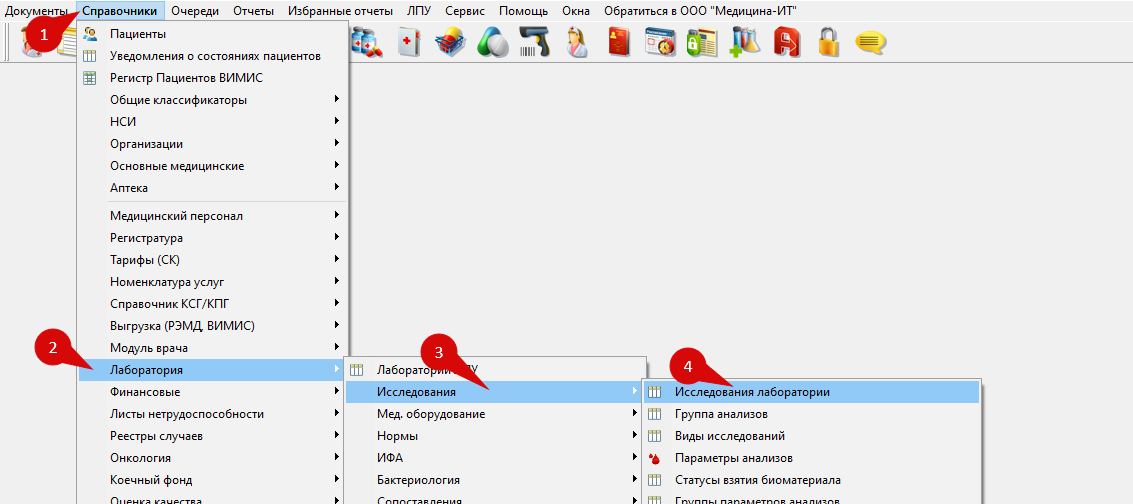Screen dimensions: 1133x504
Task: Open the calendar with clock schedule icon
Action: (x=660, y=42)
